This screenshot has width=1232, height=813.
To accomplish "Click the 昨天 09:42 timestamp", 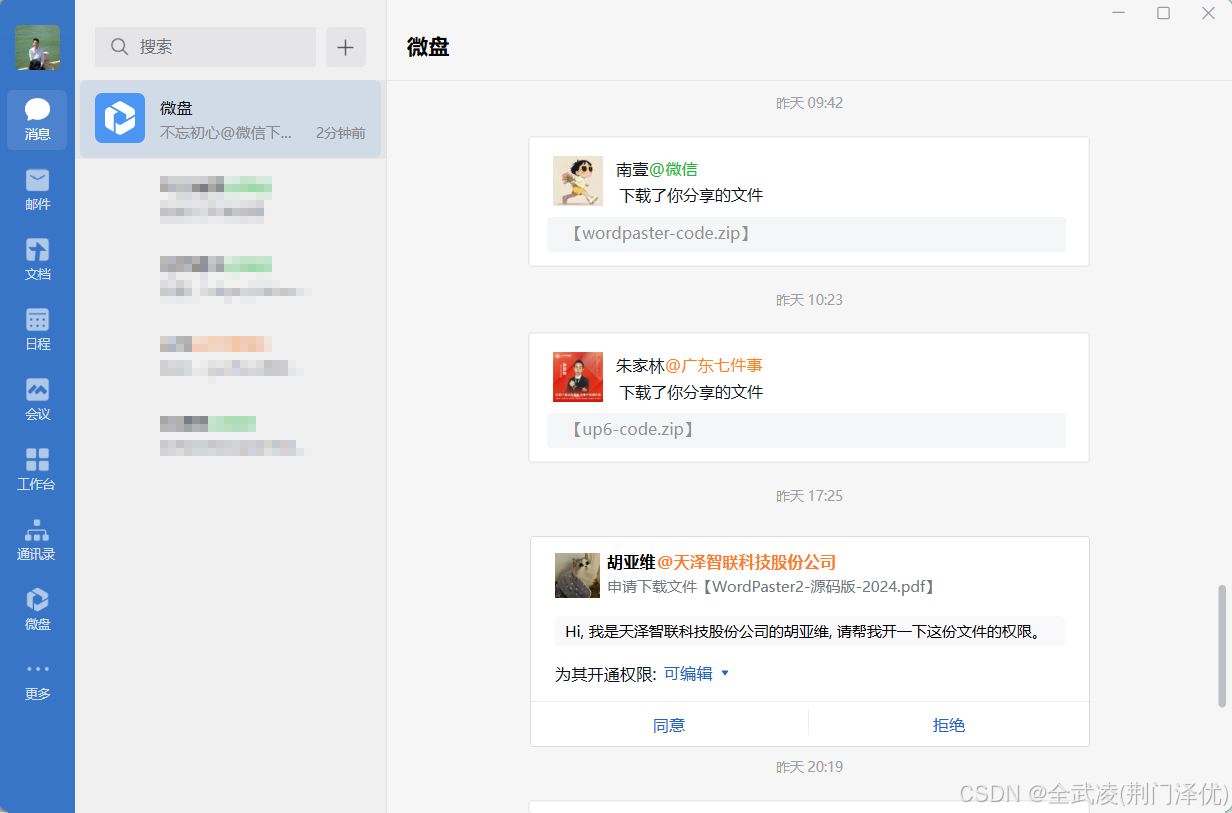I will (x=809, y=103).
